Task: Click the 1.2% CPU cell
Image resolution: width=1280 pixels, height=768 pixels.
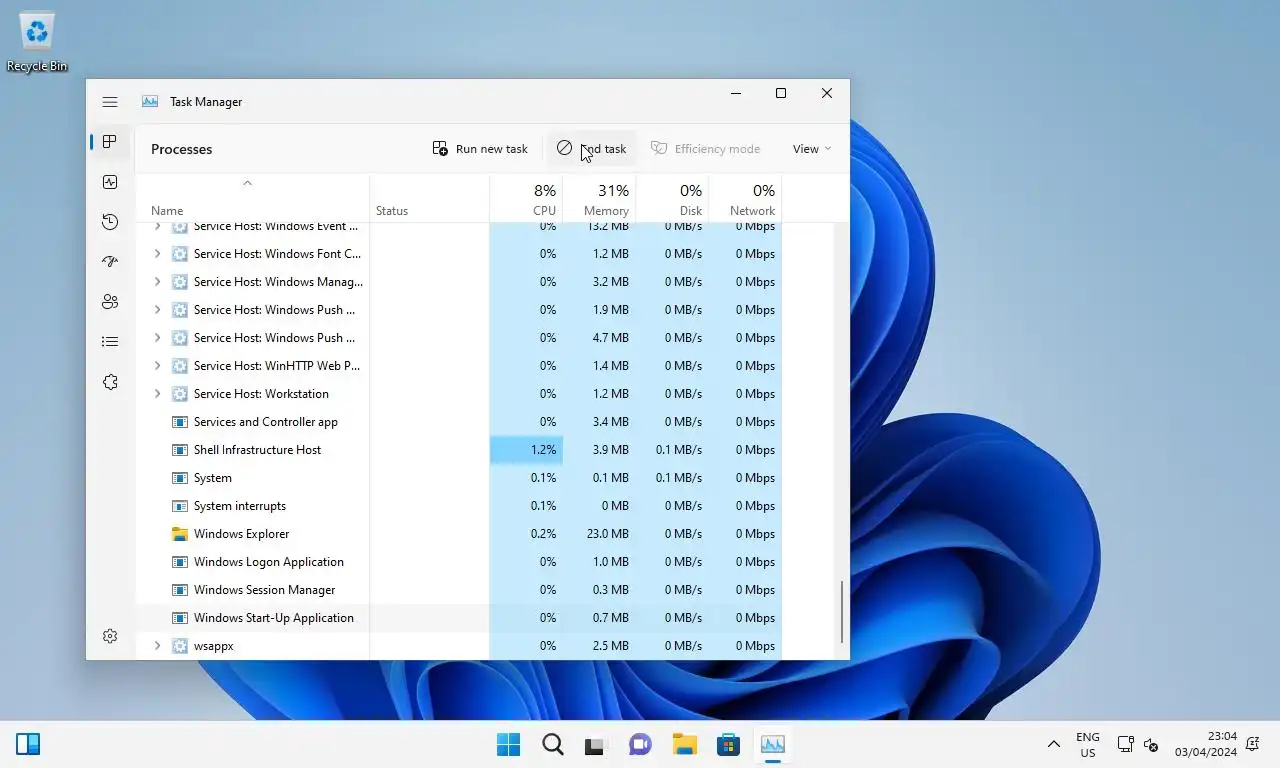Action: point(526,450)
